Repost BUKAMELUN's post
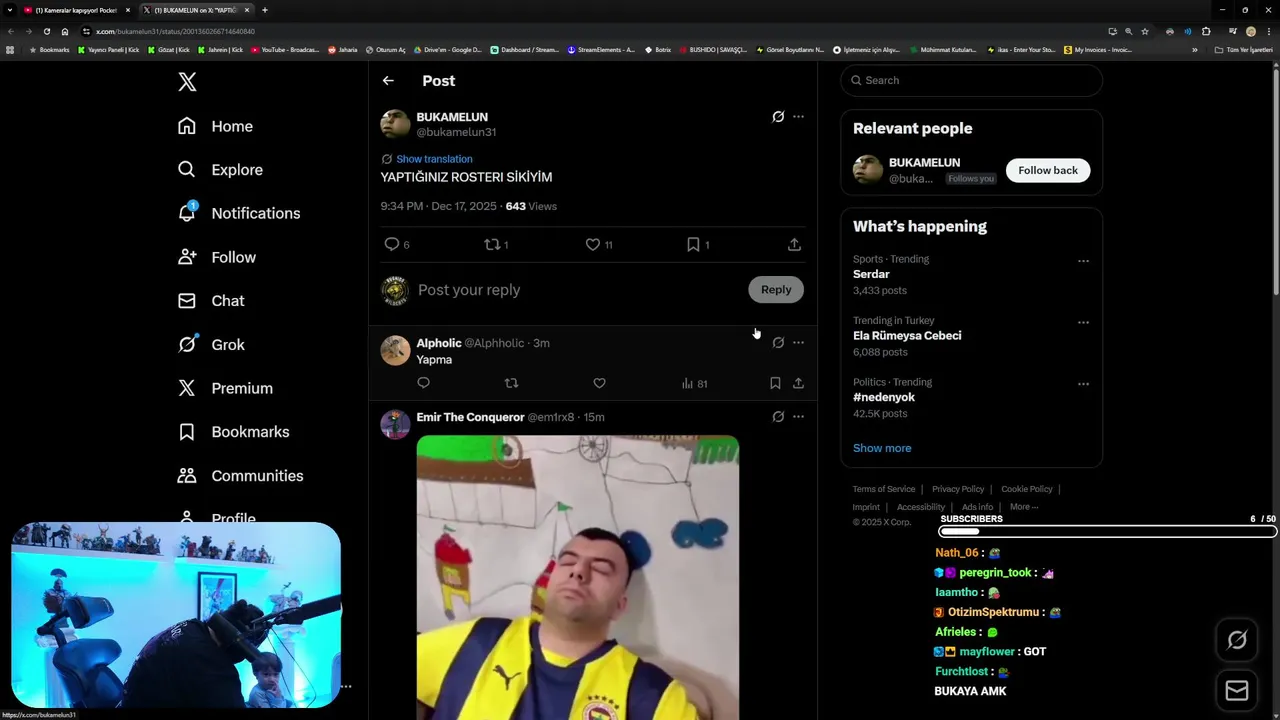 coord(496,244)
